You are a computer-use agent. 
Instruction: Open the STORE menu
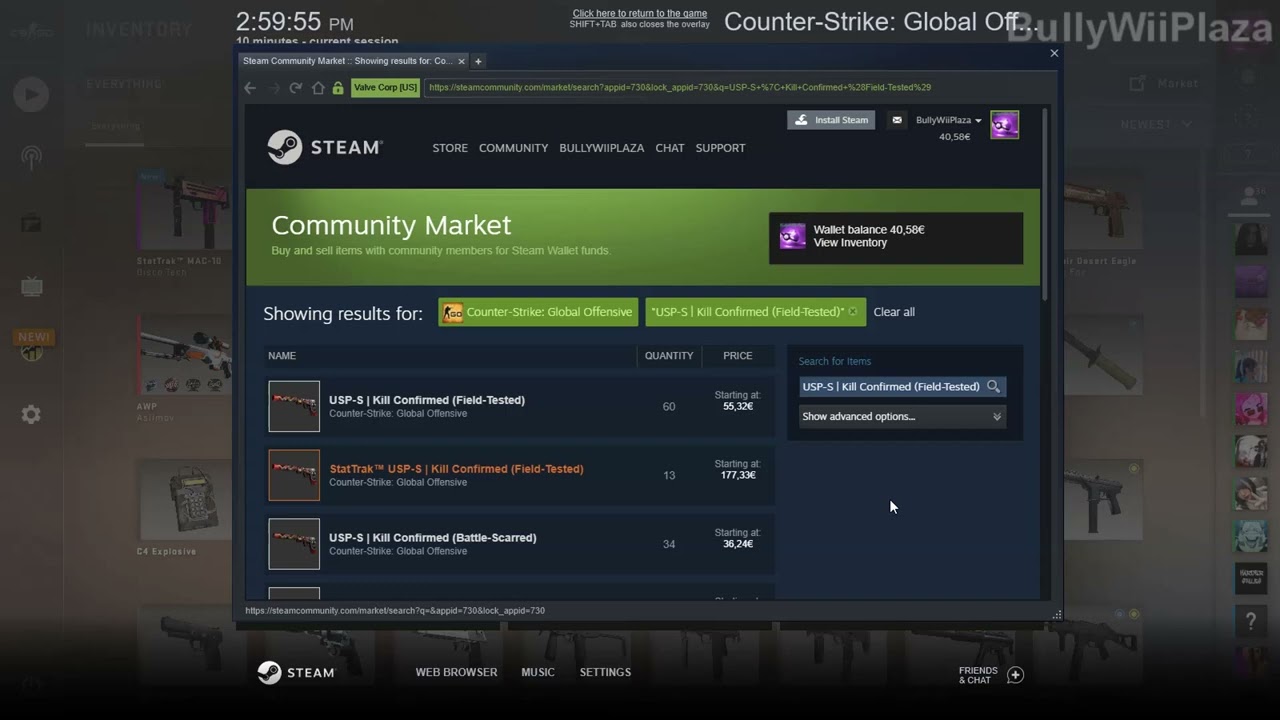(450, 148)
